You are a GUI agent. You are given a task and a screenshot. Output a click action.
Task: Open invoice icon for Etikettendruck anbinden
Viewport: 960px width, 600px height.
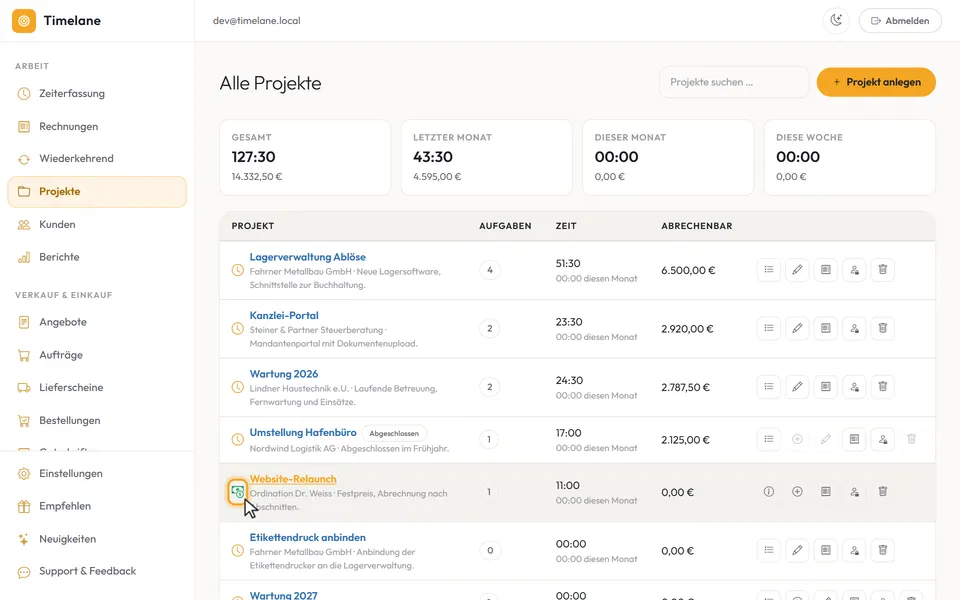[x=826, y=550]
